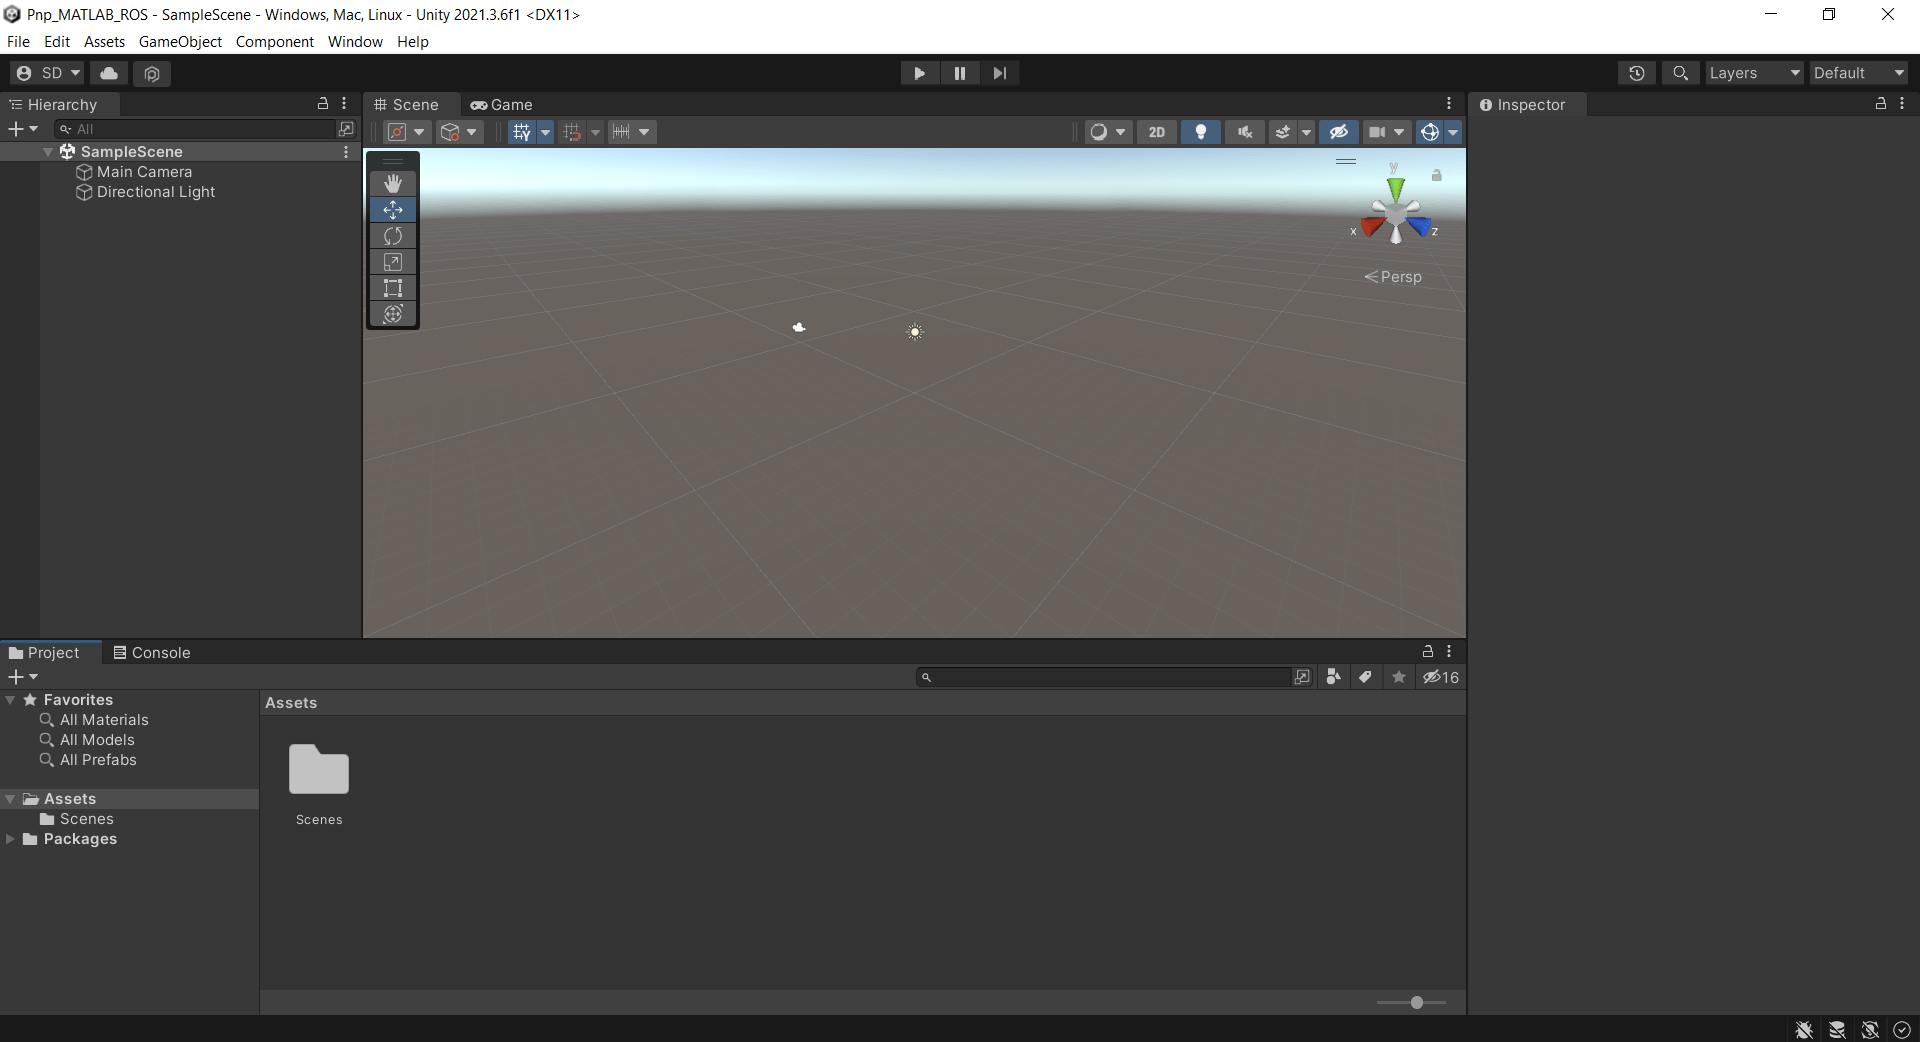Toggle scene lighting in the Scene view
The image size is (1920, 1042).
[x=1200, y=131]
